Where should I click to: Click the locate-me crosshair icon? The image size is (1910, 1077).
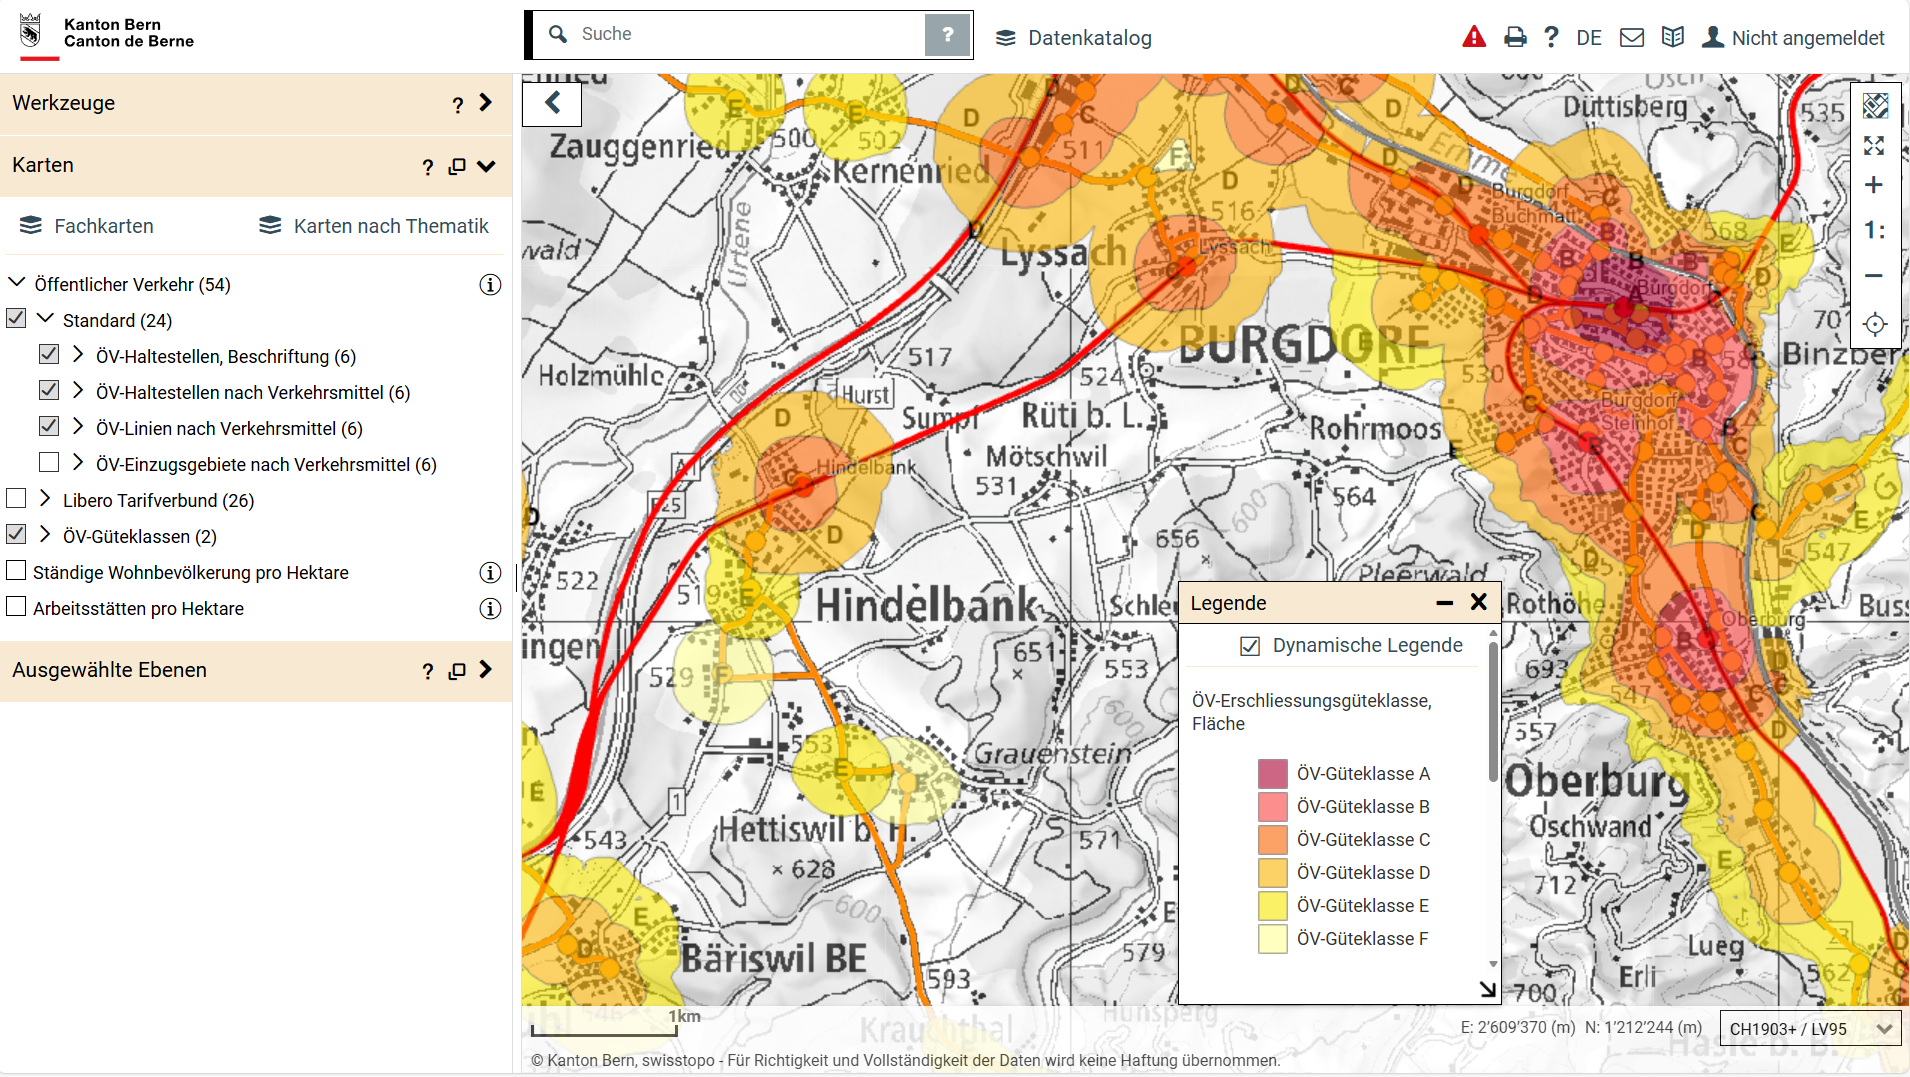pos(1874,324)
